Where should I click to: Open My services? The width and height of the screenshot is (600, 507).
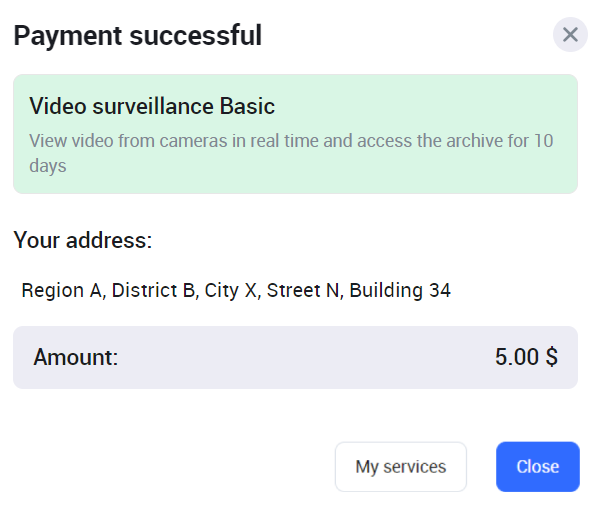pyautogui.click(x=401, y=467)
